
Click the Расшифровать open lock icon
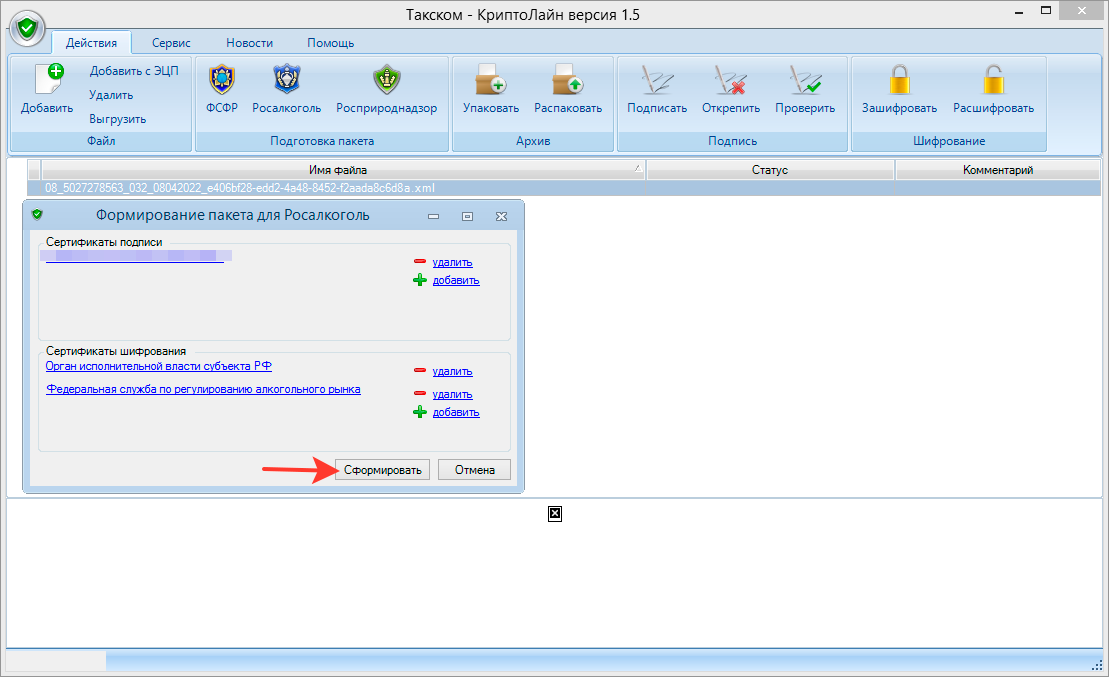[x=994, y=79]
